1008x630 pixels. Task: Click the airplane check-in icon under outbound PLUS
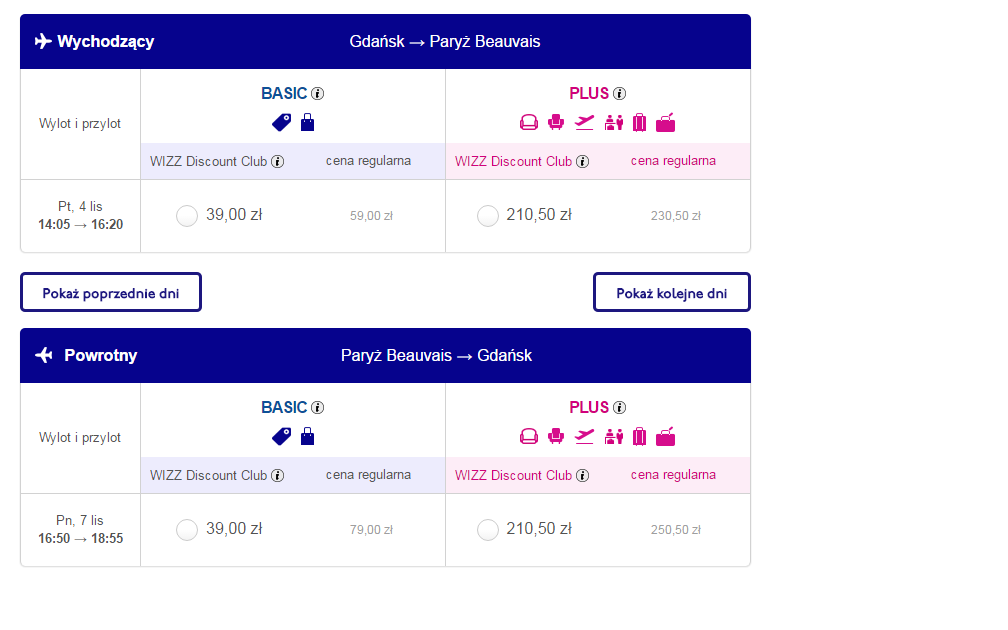tap(584, 122)
